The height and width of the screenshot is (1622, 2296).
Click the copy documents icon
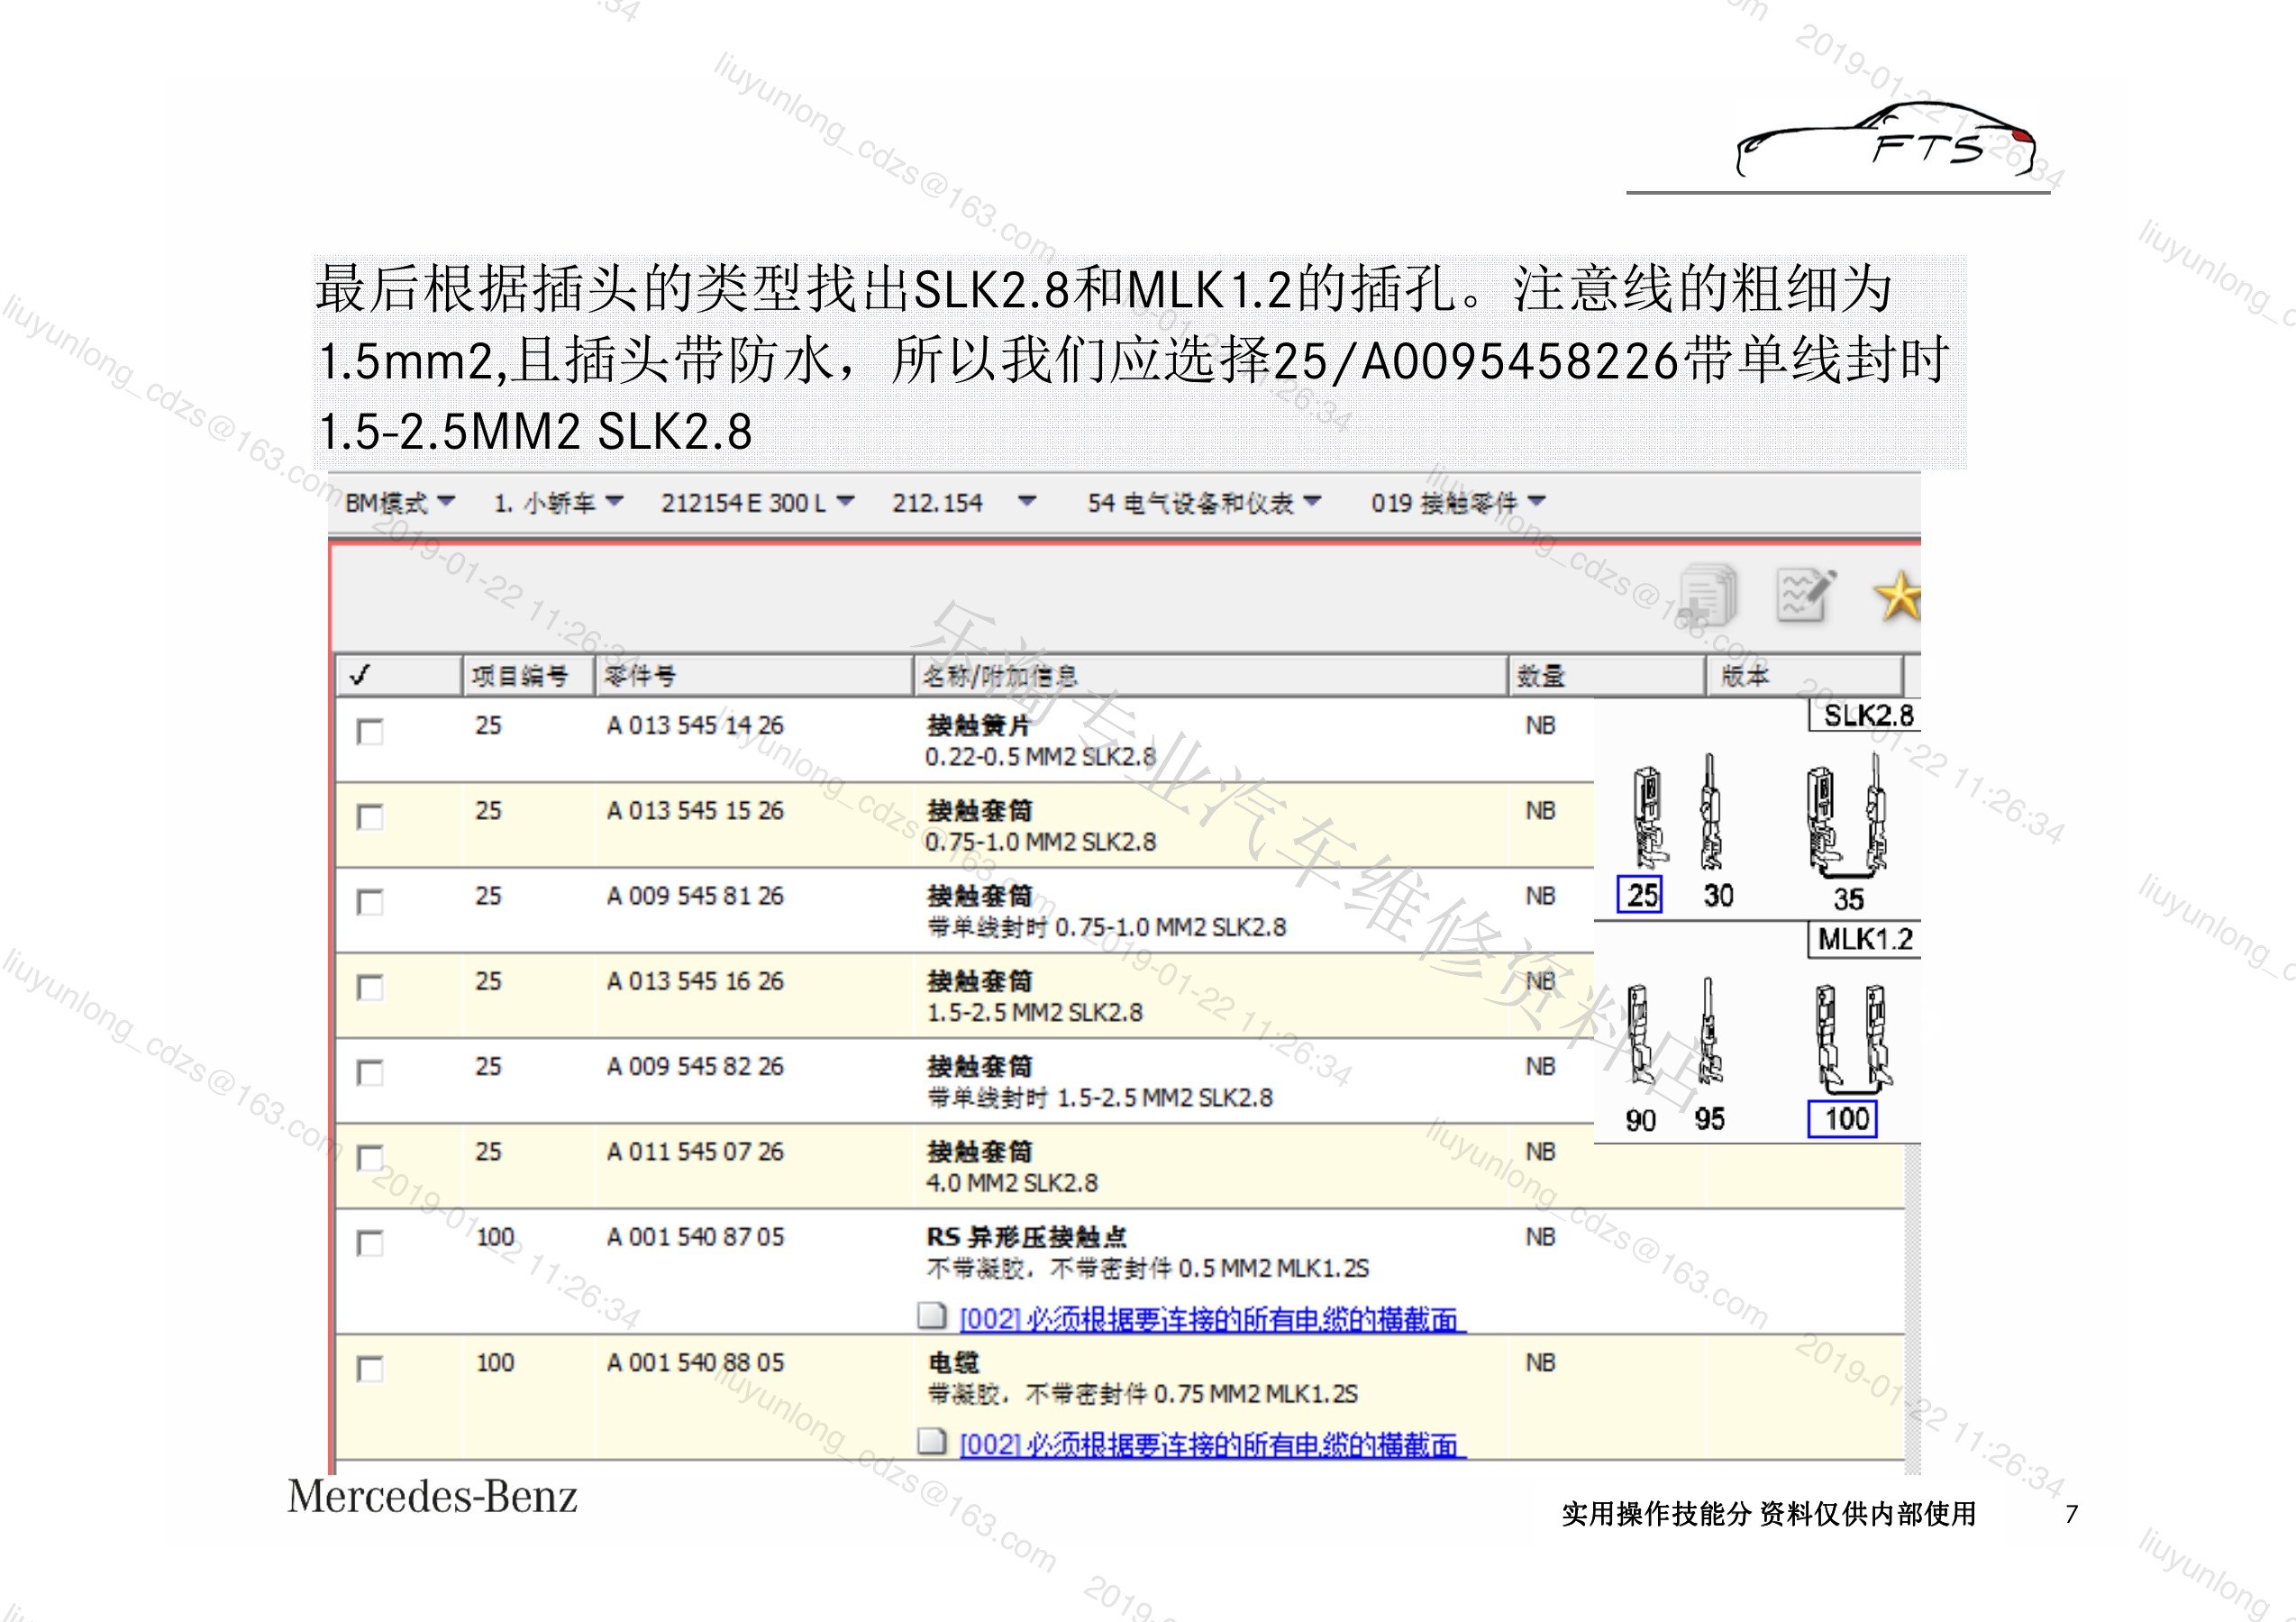pos(1708,596)
